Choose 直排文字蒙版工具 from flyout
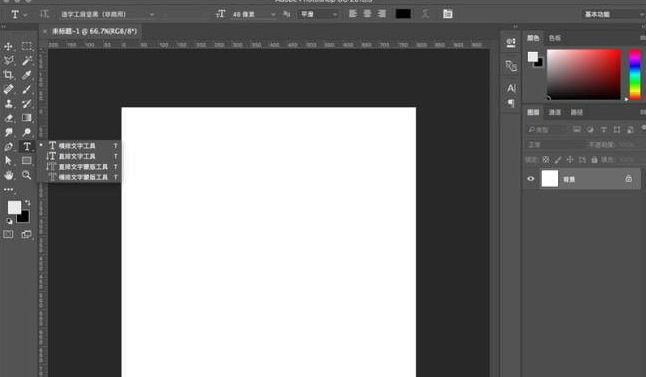 [80, 166]
